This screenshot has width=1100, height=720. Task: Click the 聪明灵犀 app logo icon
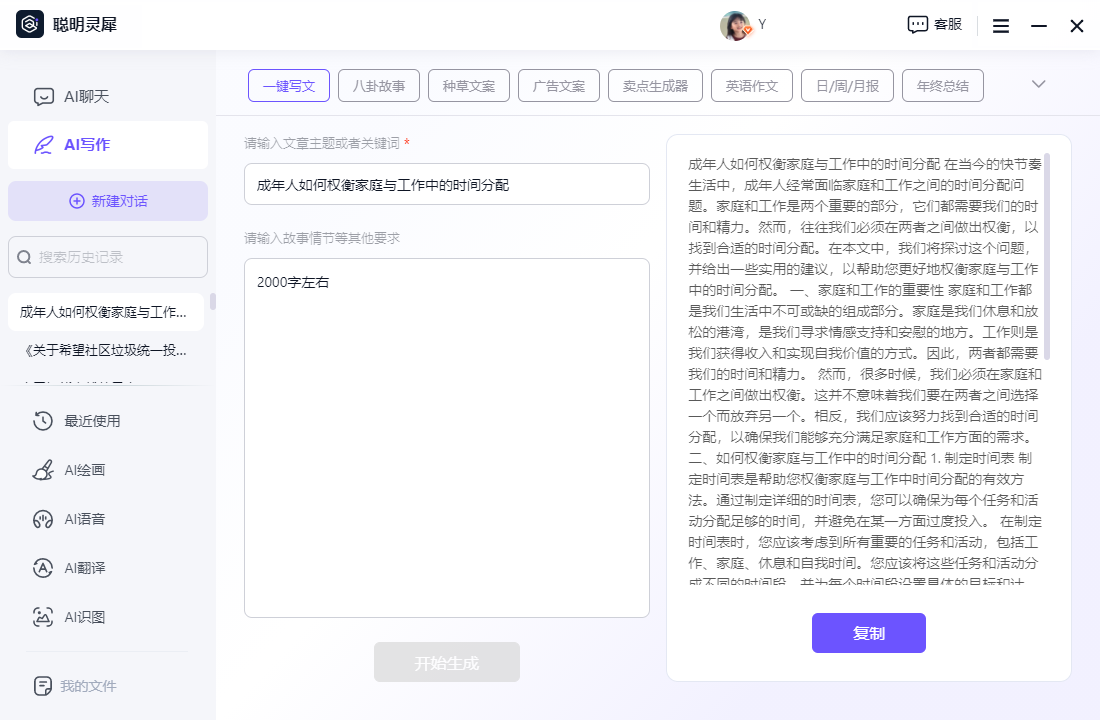[x=29, y=25]
